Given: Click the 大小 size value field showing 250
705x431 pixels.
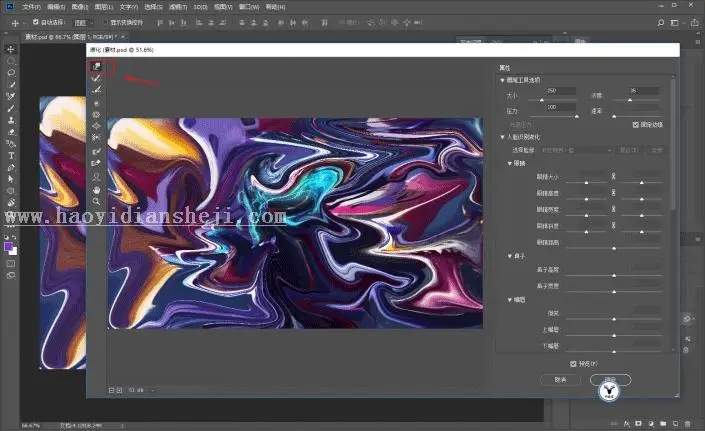Looking at the screenshot, I should pos(560,91).
